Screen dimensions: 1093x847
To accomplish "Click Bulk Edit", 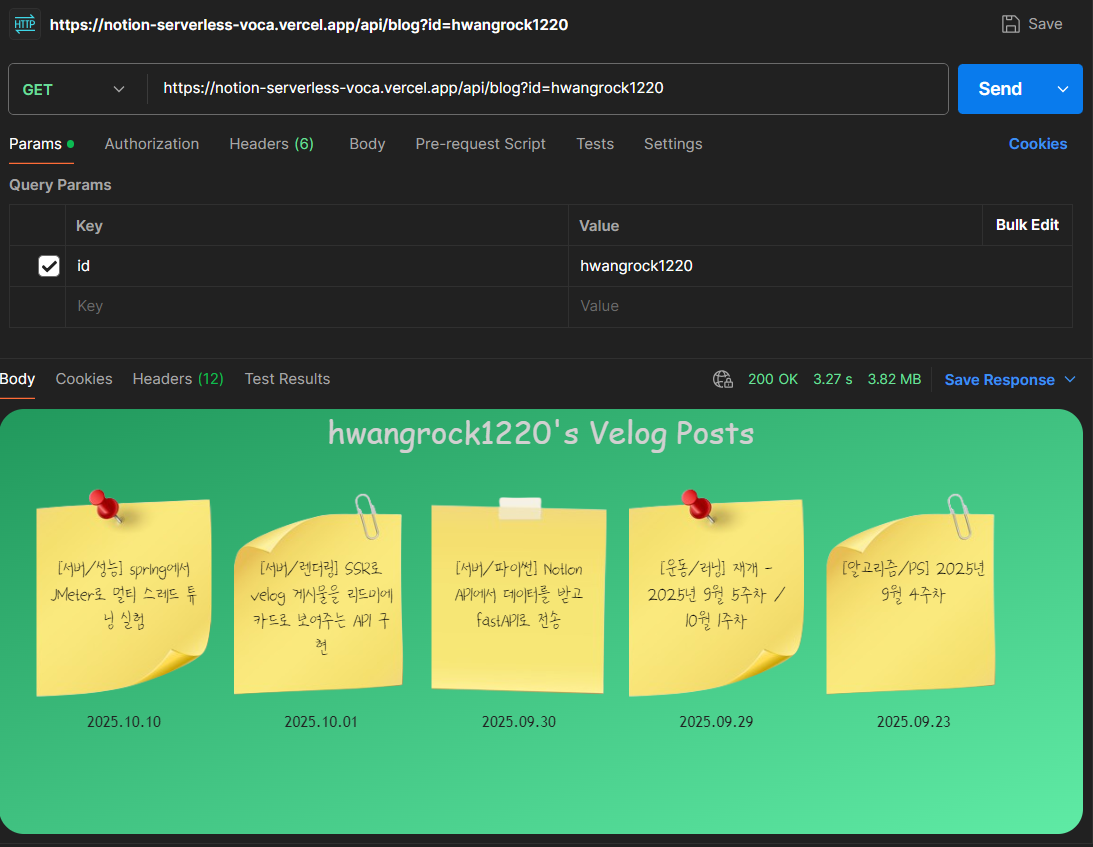I will tap(1027, 224).
